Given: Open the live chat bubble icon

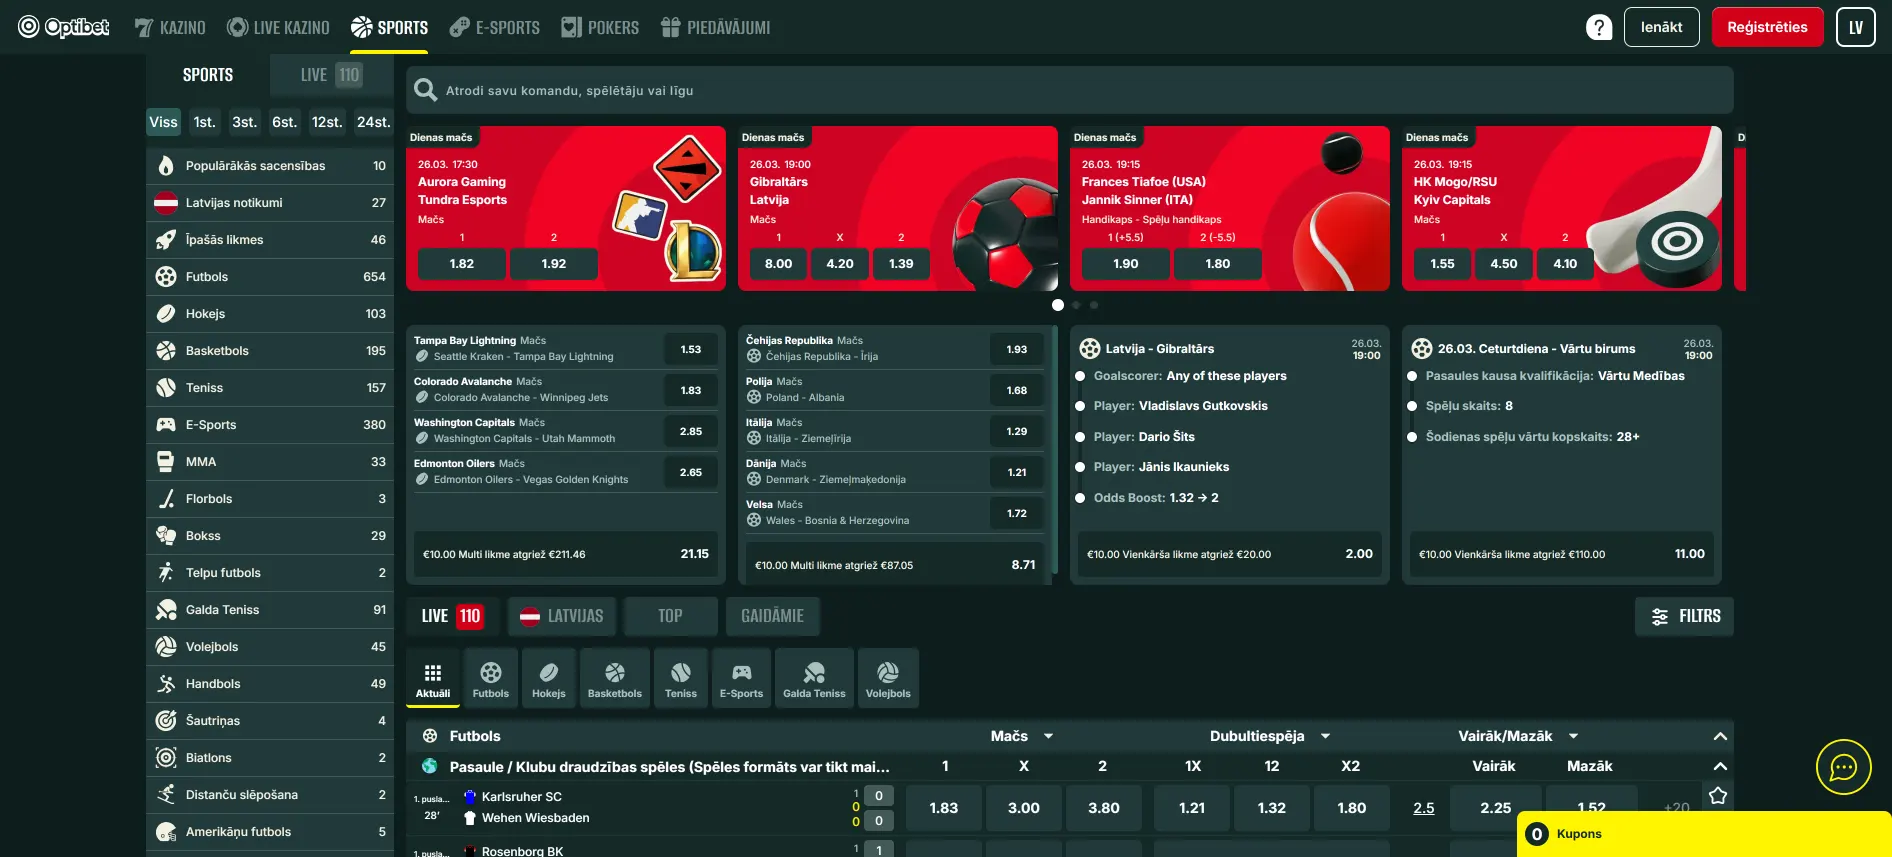Looking at the screenshot, I should click(1843, 767).
